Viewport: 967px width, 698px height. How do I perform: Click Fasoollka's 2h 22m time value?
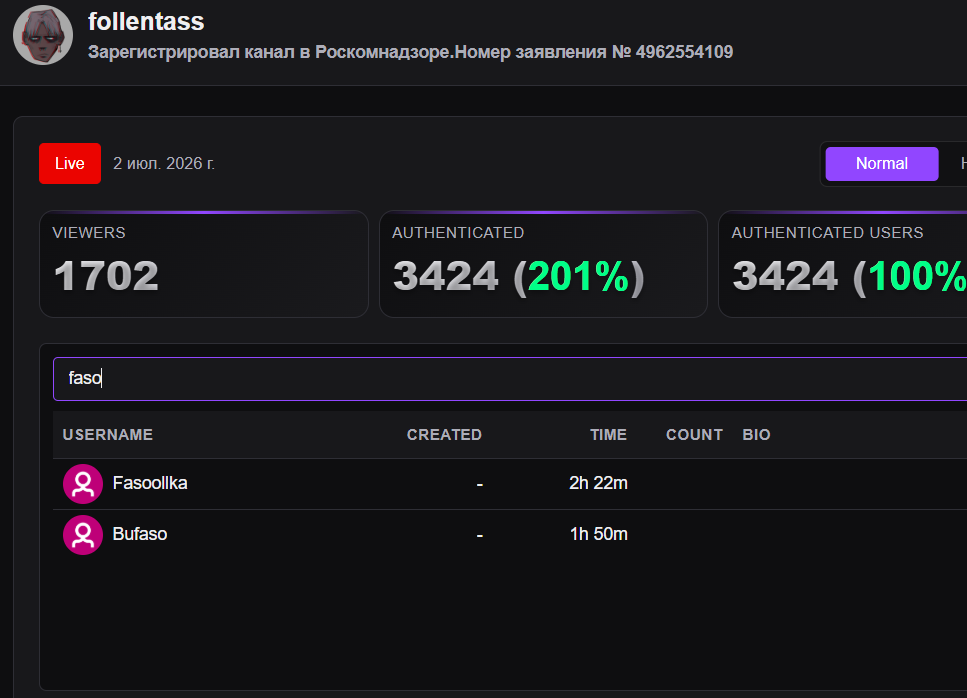click(598, 483)
